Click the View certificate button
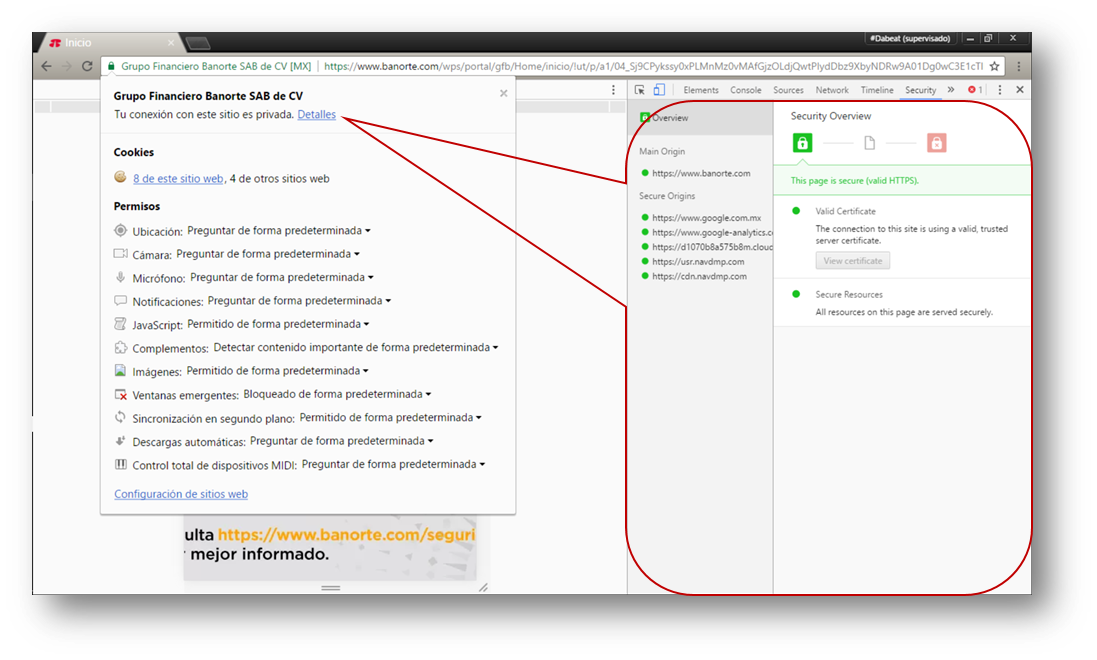Viewport: 1097px width, 660px height. 852,261
